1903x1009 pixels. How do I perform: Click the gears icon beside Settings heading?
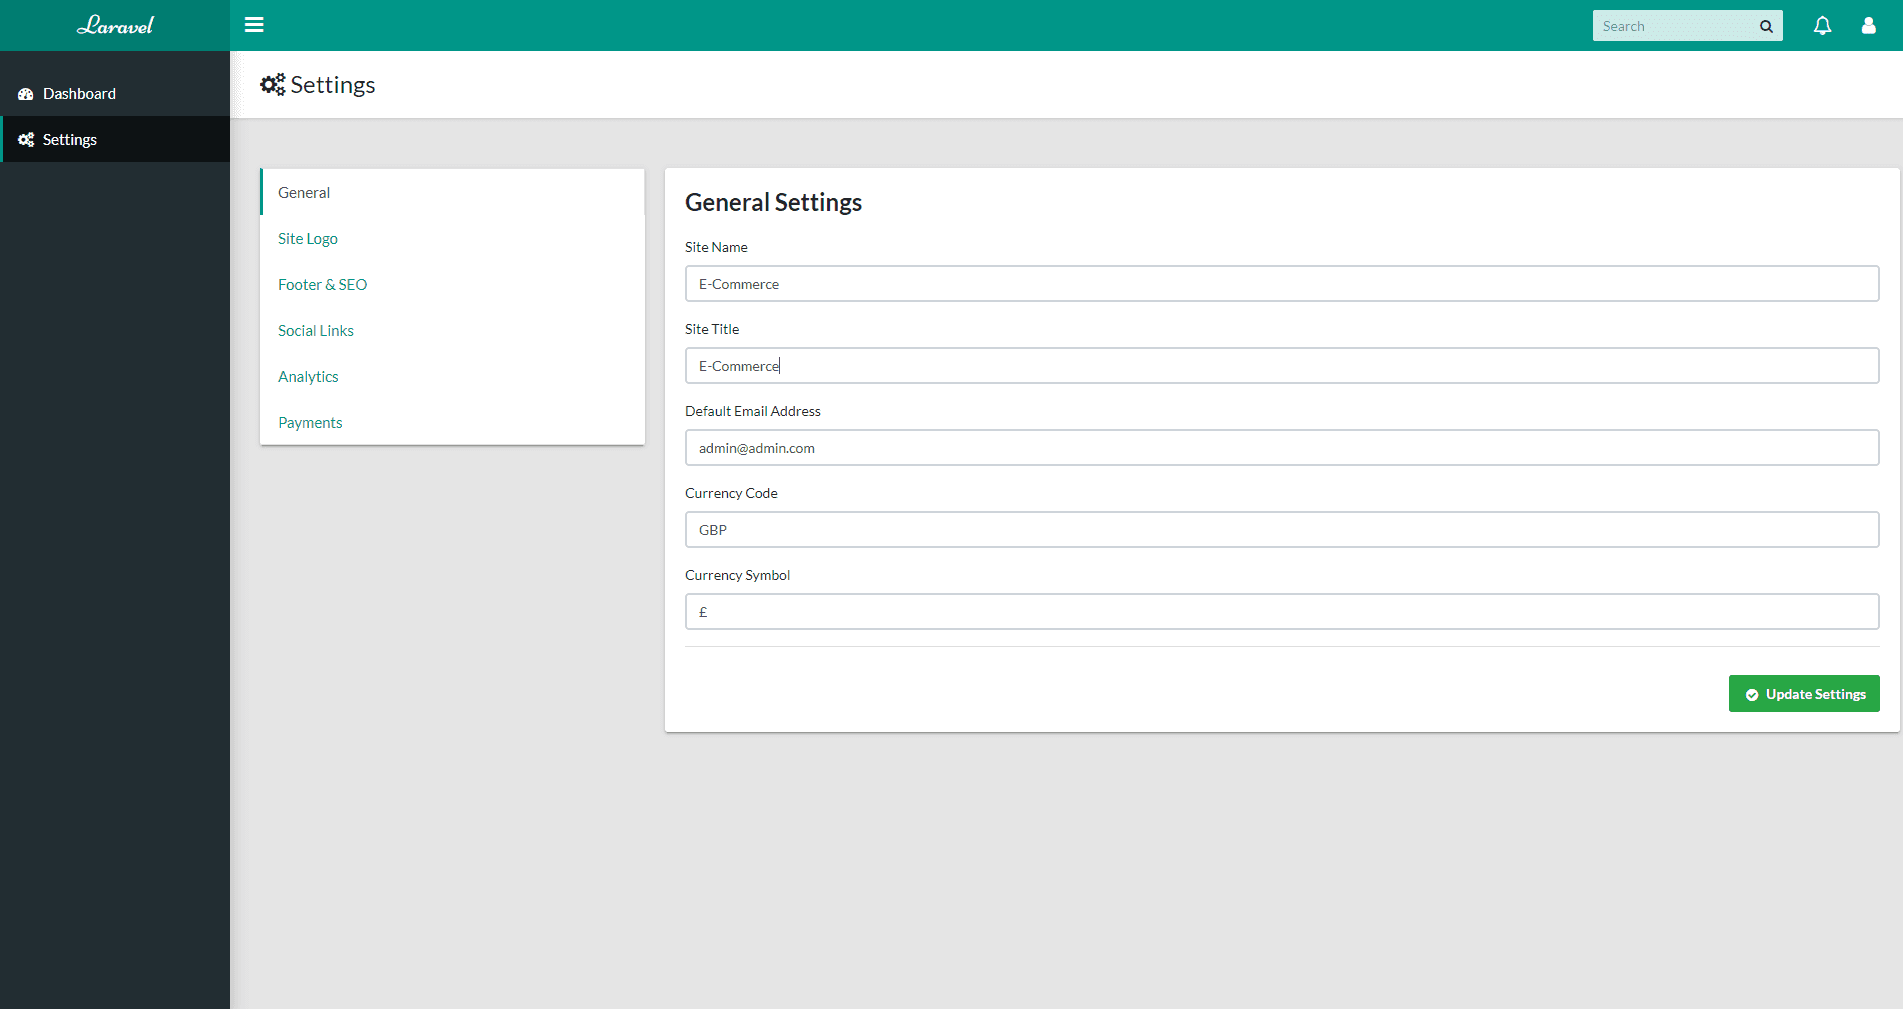pos(271,84)
